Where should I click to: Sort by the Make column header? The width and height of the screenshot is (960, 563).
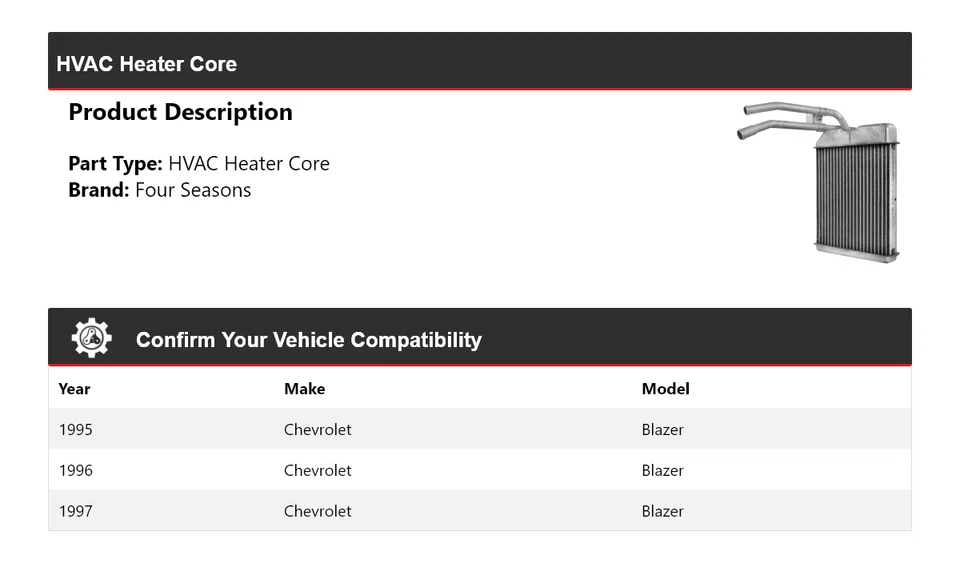(304, 389)
